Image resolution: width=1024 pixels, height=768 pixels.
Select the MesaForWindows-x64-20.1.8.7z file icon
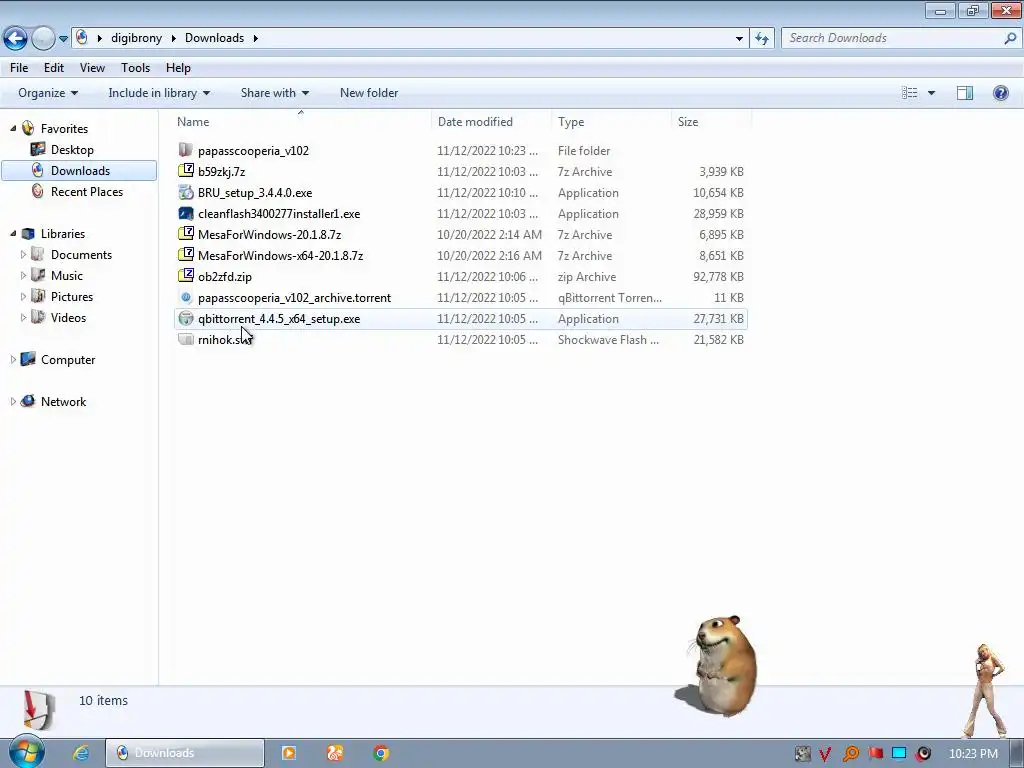(186, 255)
